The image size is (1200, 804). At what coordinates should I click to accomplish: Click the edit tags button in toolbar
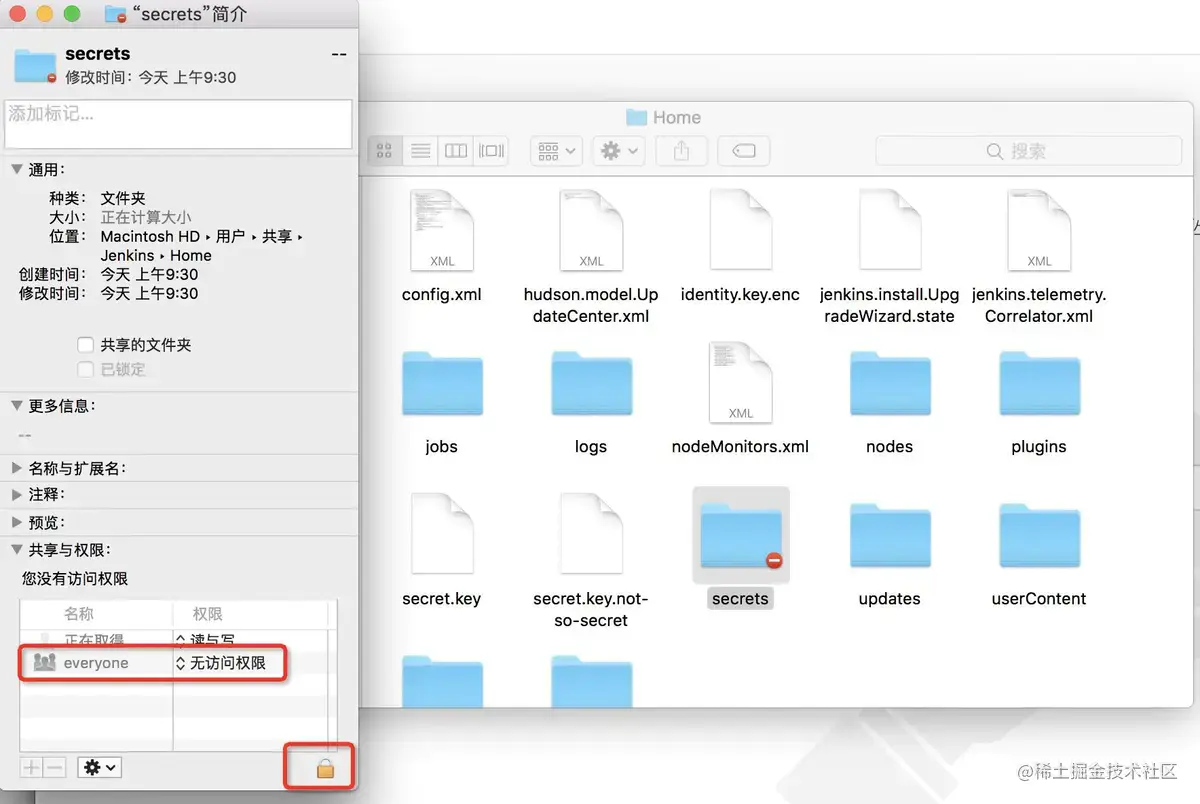point(743,151)
